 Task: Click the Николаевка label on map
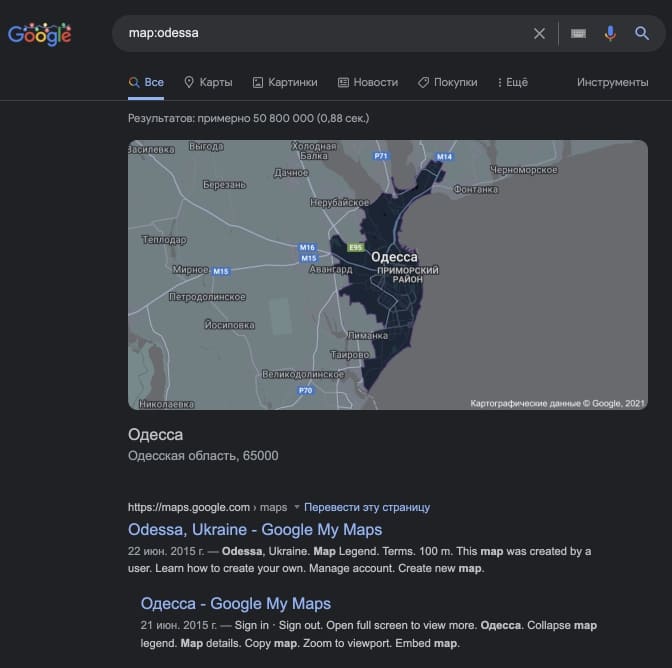[166, 404]
